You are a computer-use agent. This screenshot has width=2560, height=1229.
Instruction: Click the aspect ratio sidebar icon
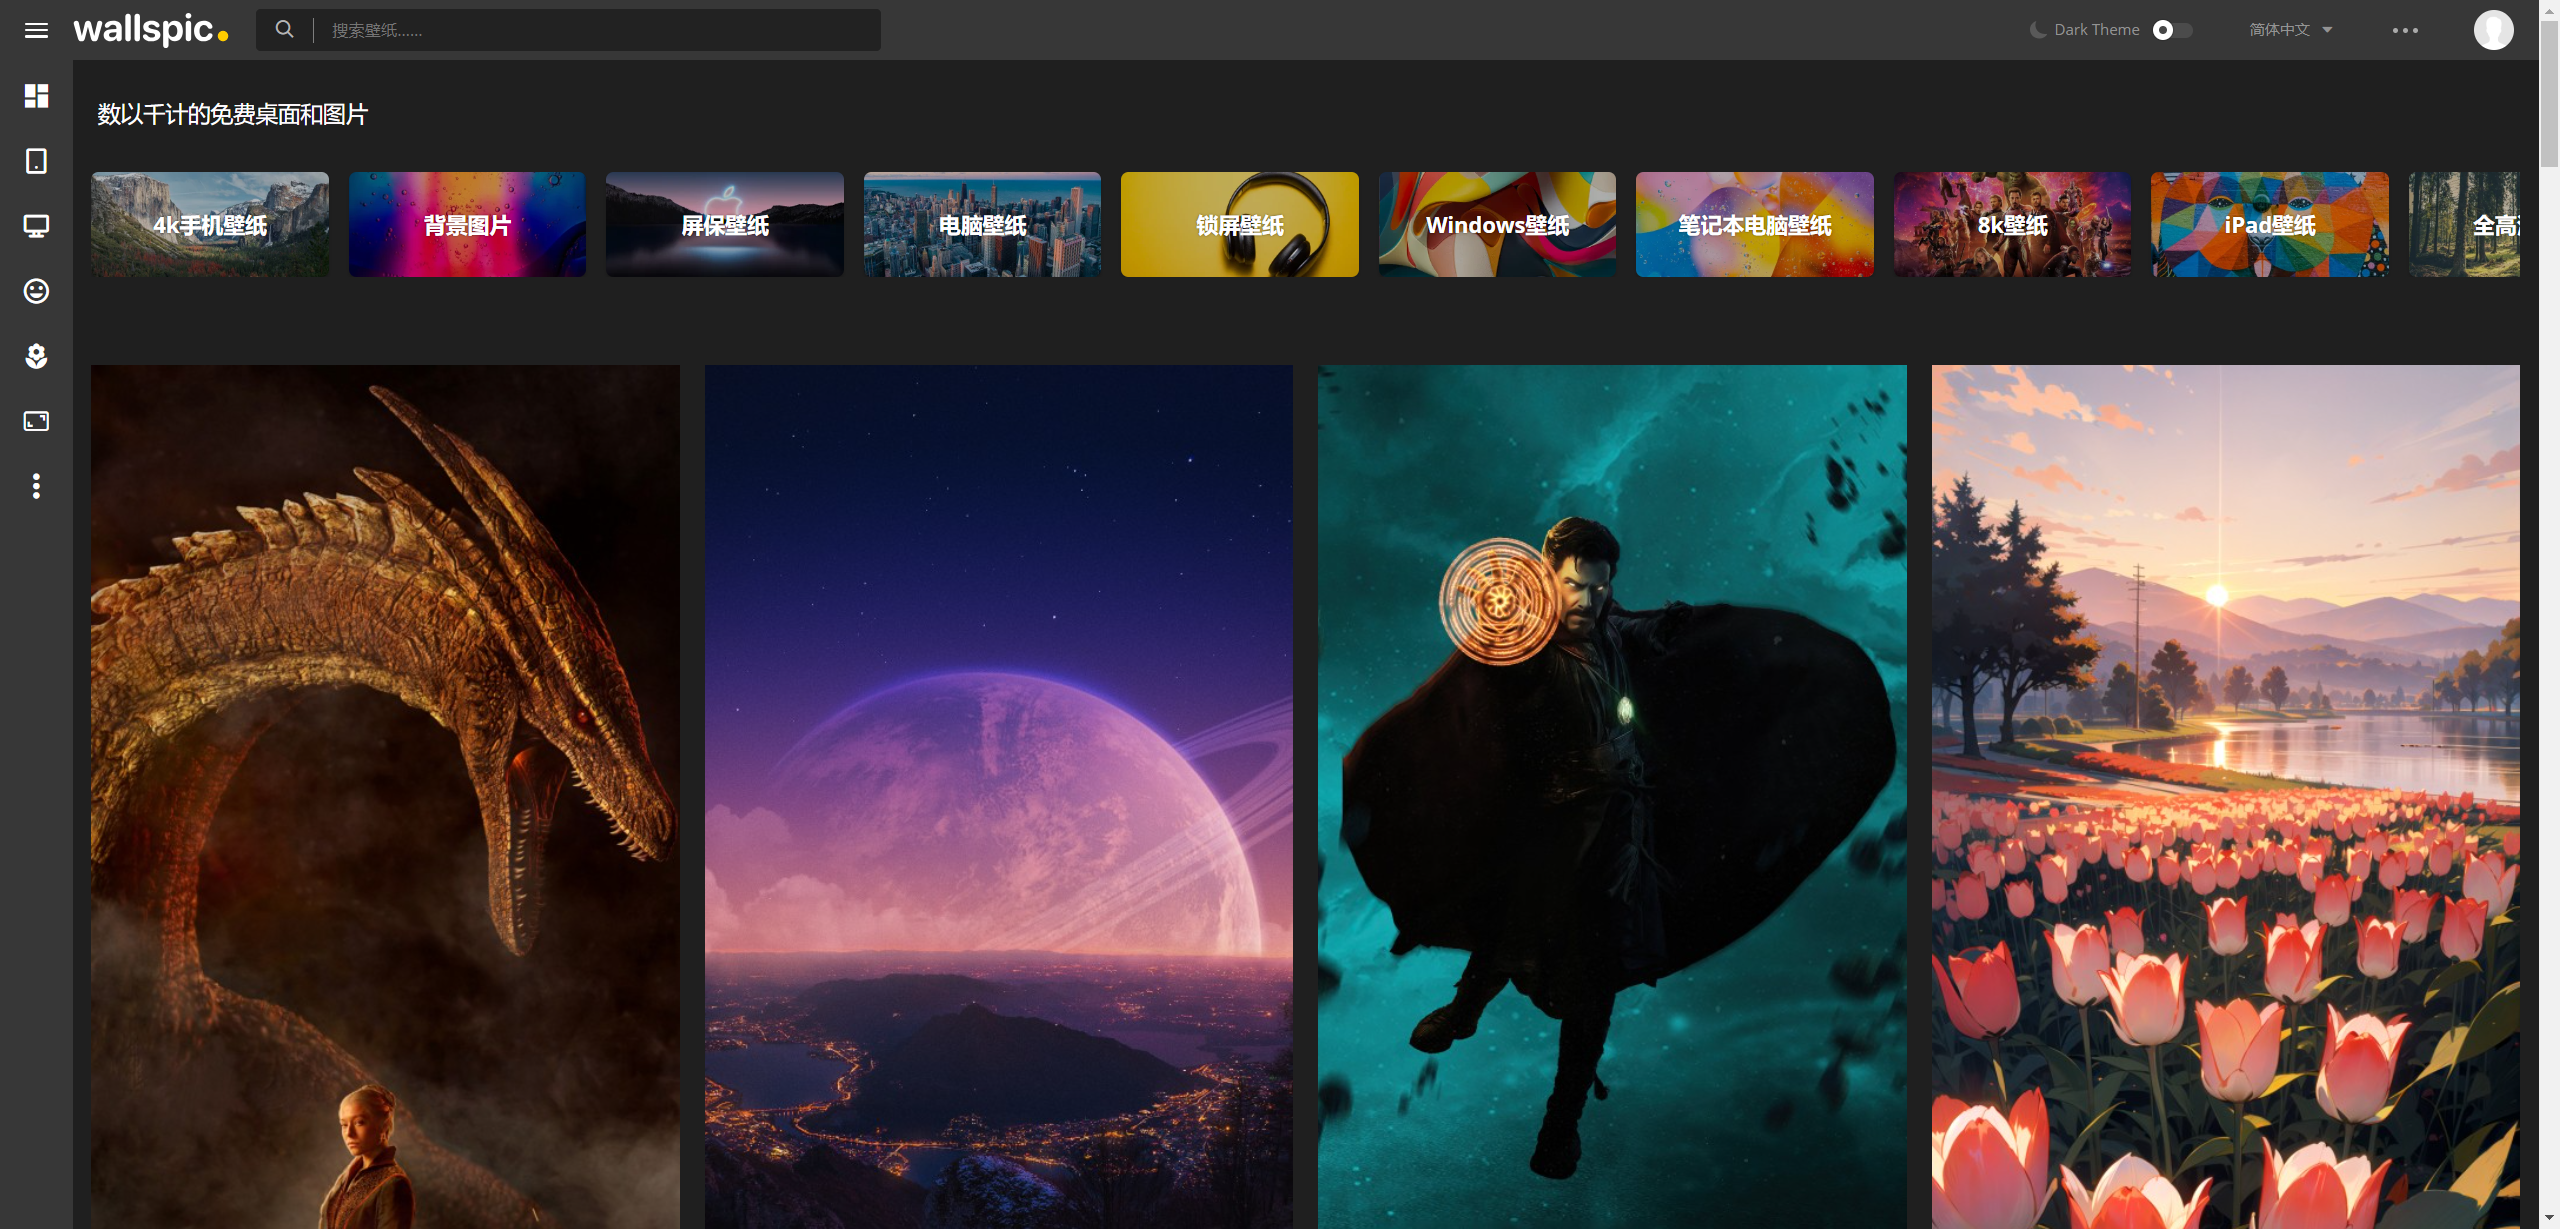(x=36, y=421)
